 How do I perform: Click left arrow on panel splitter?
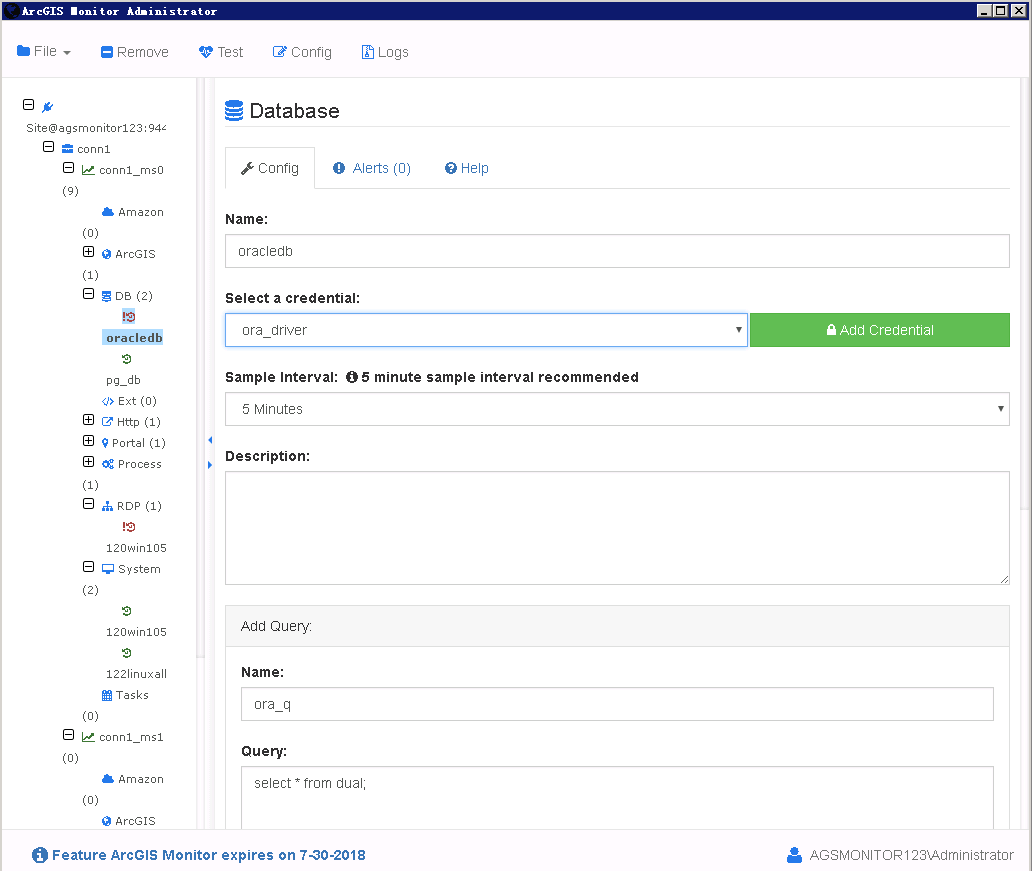(x=210, y=440)
